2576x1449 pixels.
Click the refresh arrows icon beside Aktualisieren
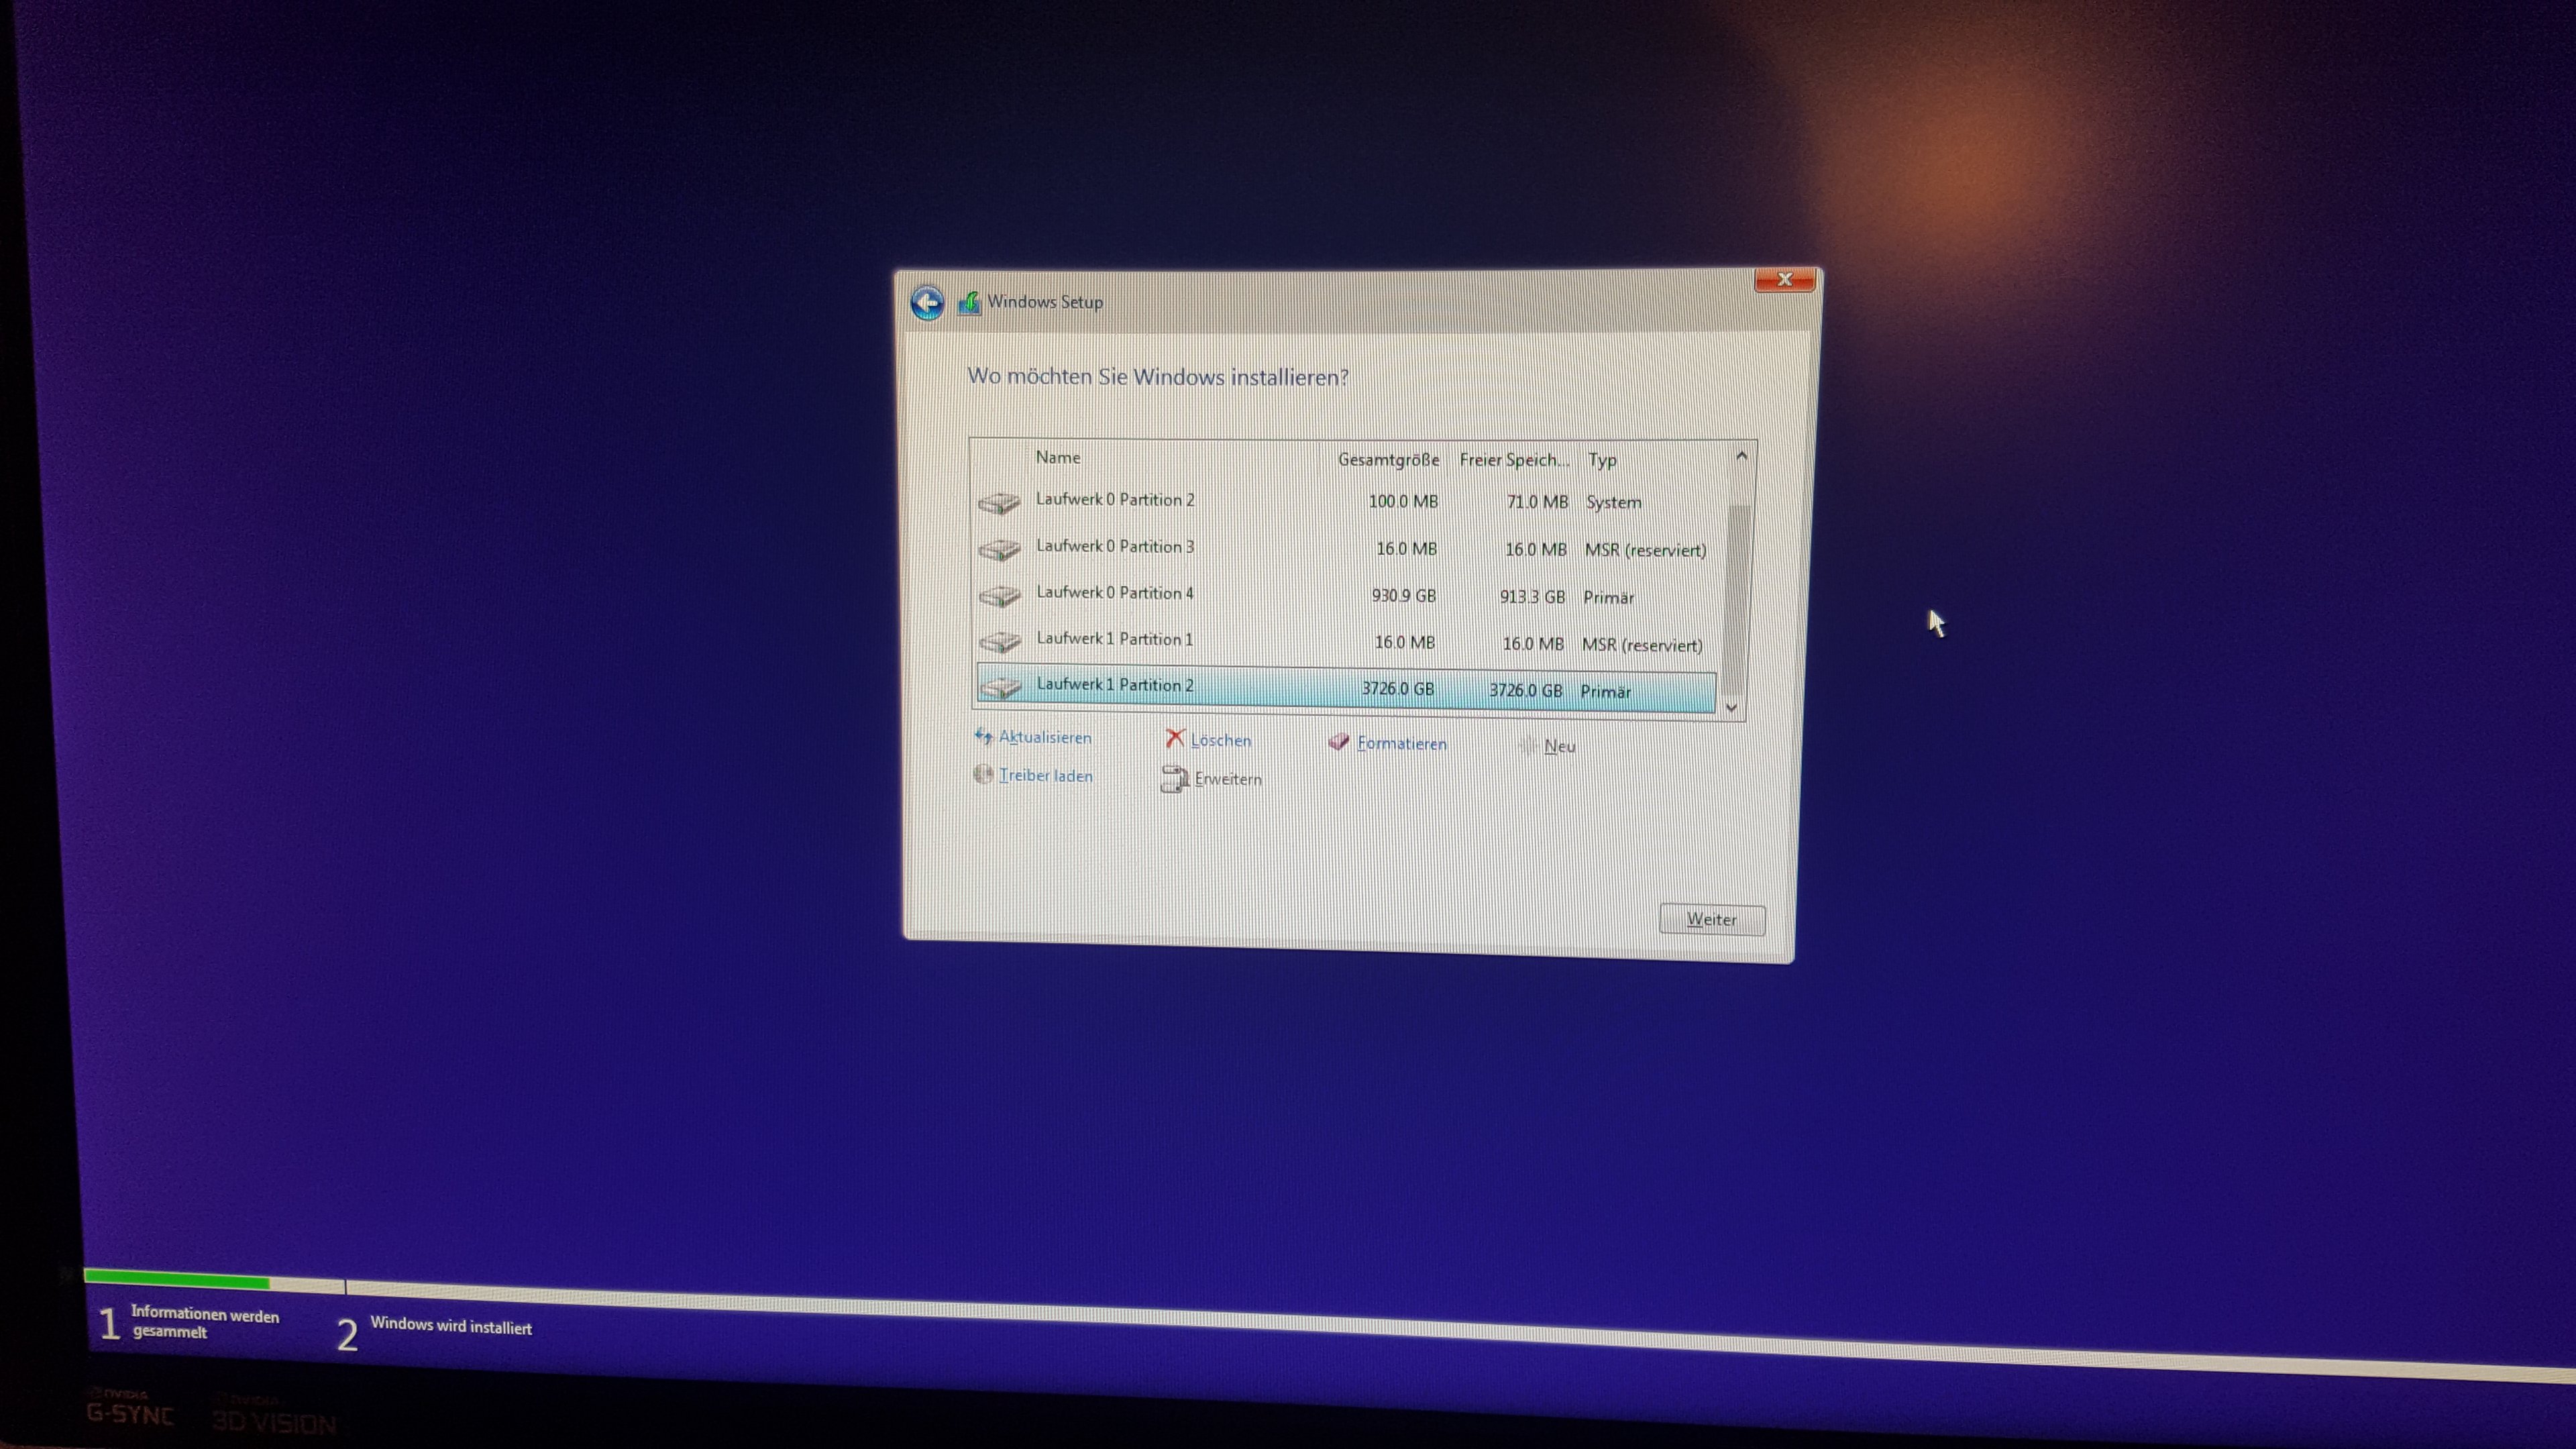(x=983, y=737)
